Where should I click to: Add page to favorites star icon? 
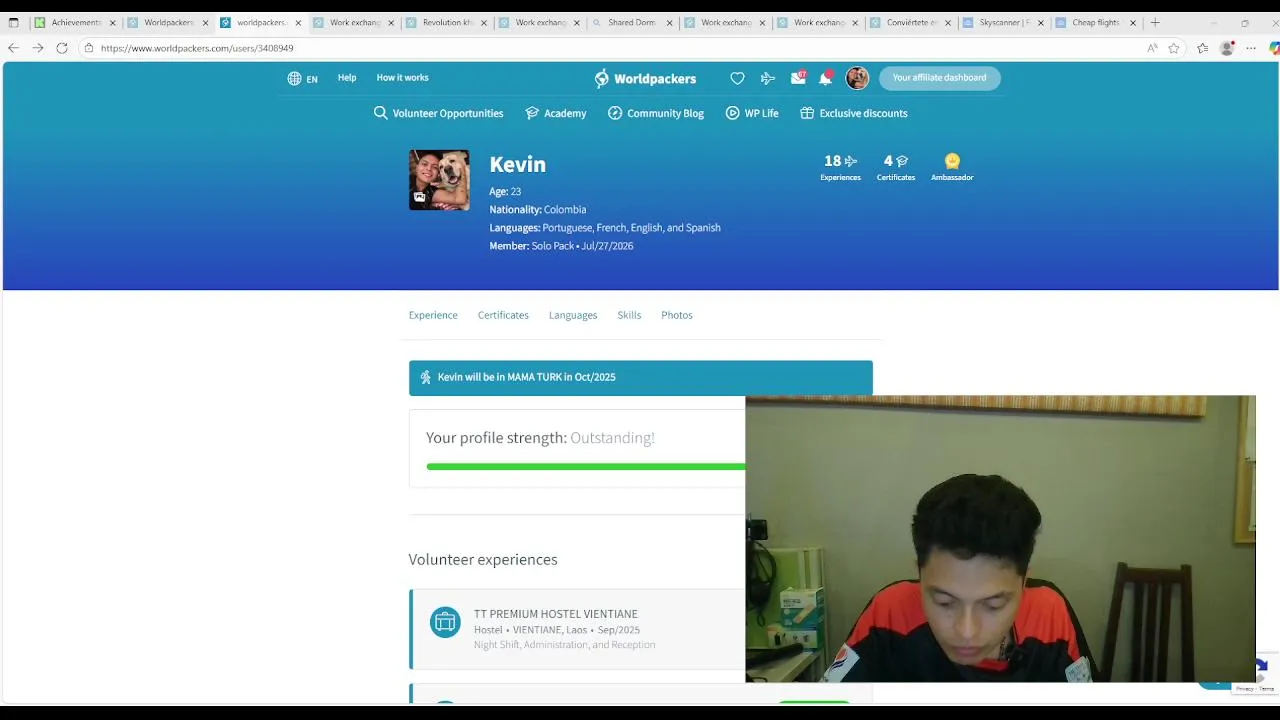[1174, 48]
